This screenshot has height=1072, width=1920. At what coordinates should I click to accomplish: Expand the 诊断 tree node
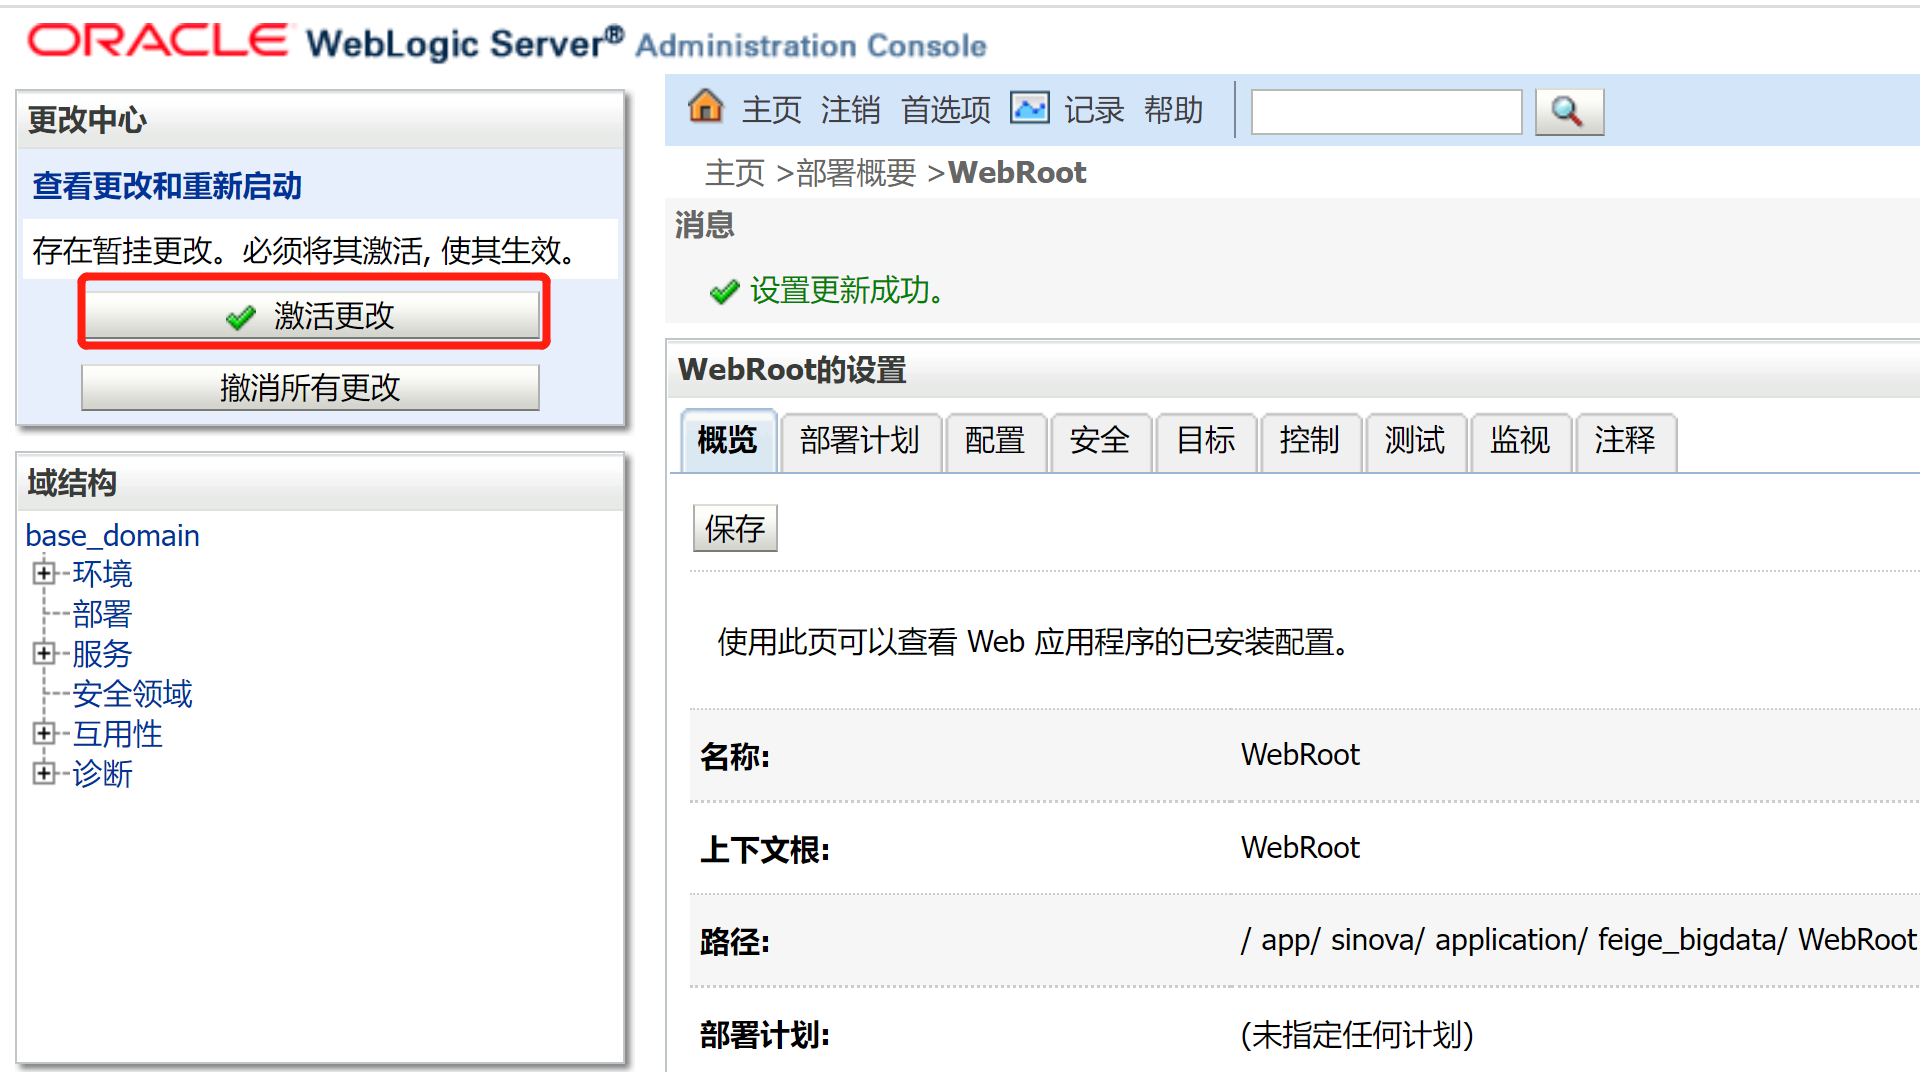pyautogui.click(x=43, y=773)
